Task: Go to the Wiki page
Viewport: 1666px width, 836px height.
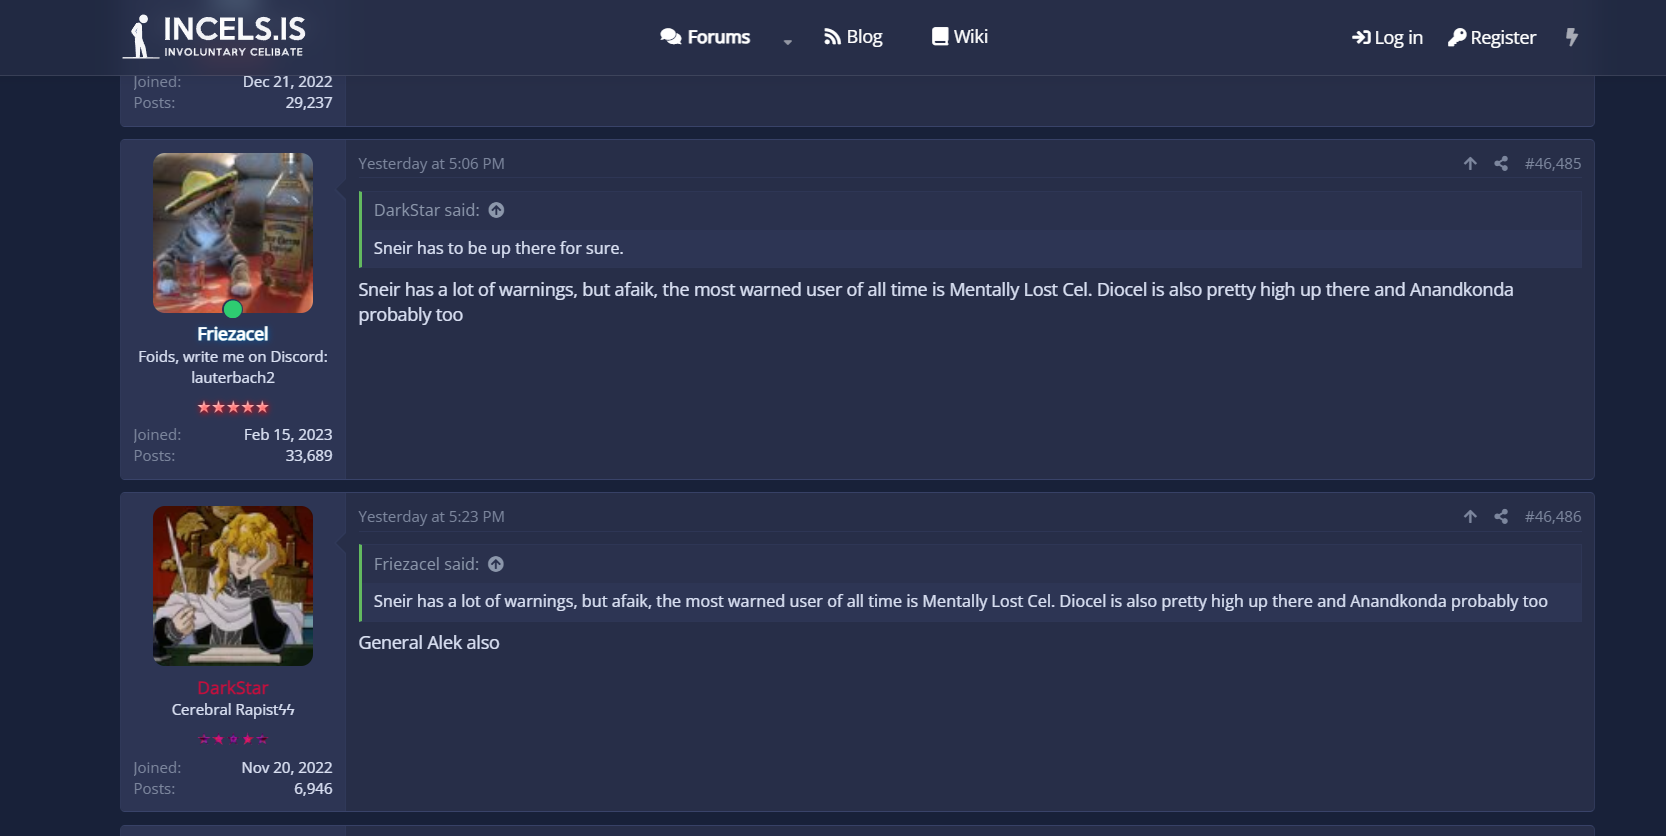Action: pos(960,37)
